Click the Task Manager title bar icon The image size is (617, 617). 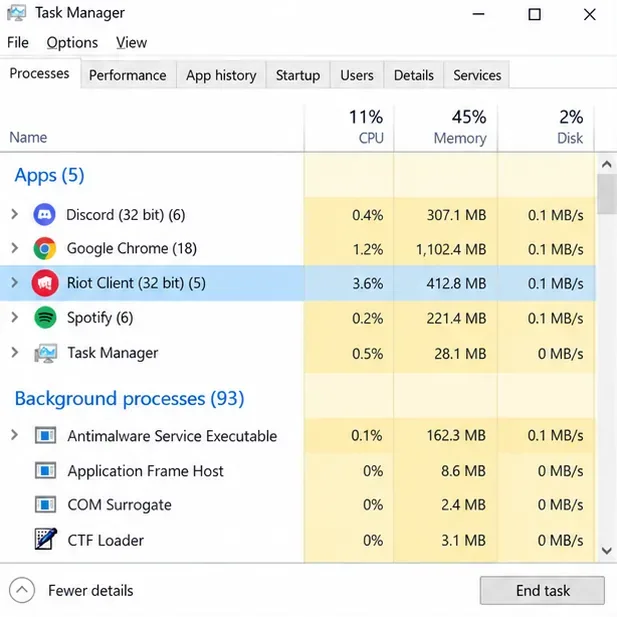pos(16,13)
